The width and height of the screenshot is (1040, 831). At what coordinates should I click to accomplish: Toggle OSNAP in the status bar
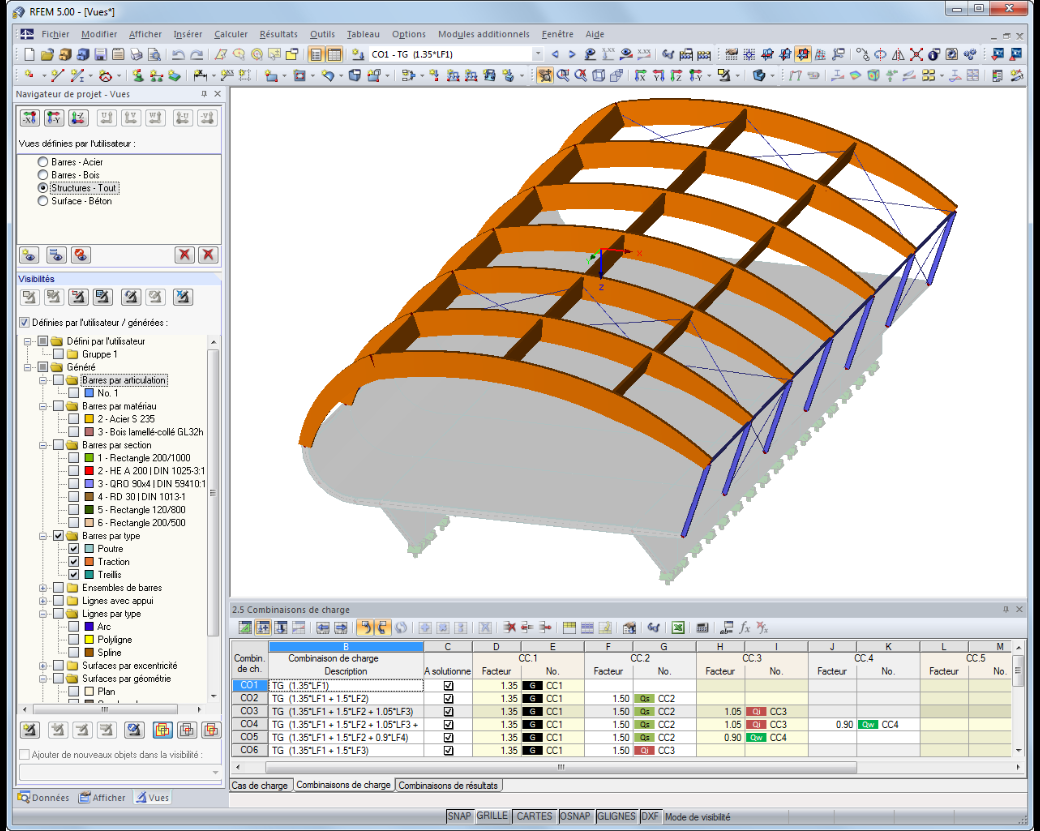[x=574, y=816]
